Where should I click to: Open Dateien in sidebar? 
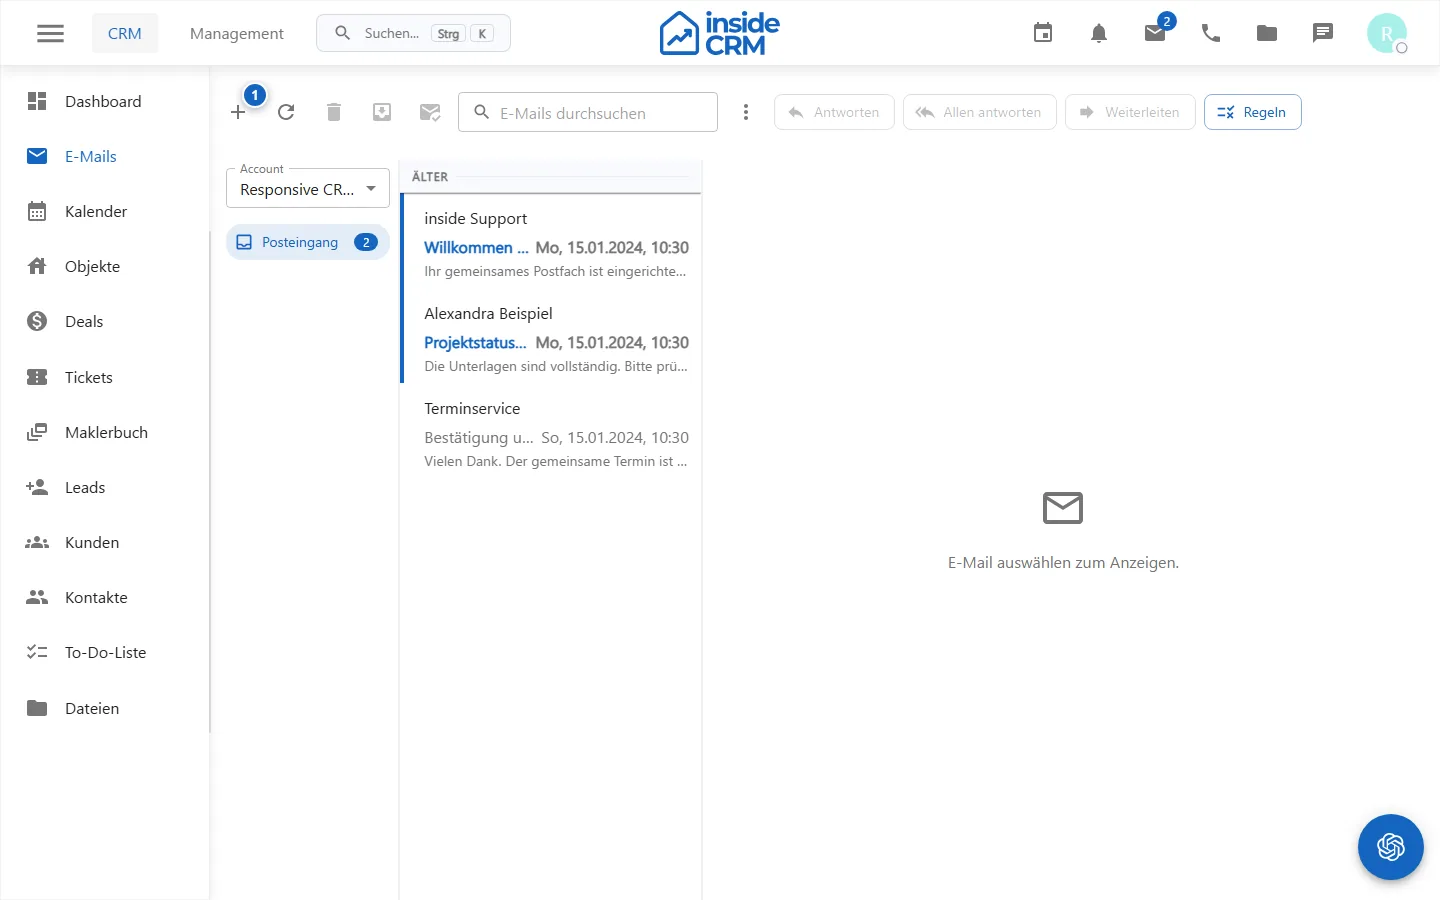pos(104,708)
